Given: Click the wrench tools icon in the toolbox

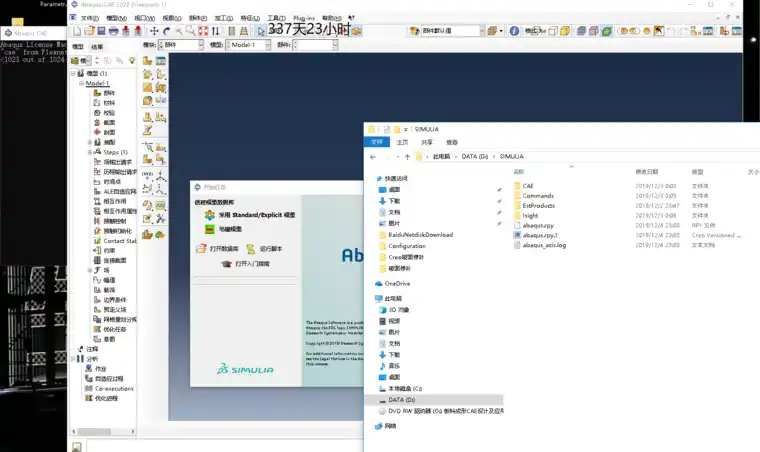Looking at the screenshot, I should 161,218.
